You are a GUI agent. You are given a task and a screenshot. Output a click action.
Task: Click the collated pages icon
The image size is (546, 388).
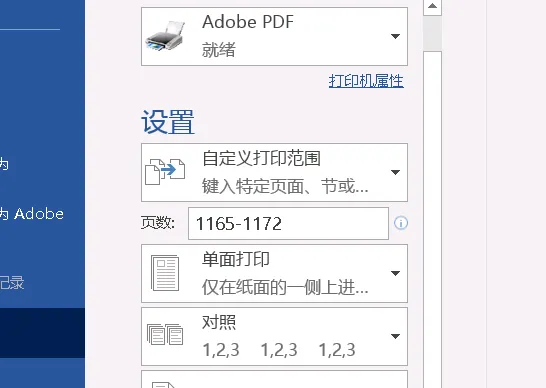tap(165, 334)
